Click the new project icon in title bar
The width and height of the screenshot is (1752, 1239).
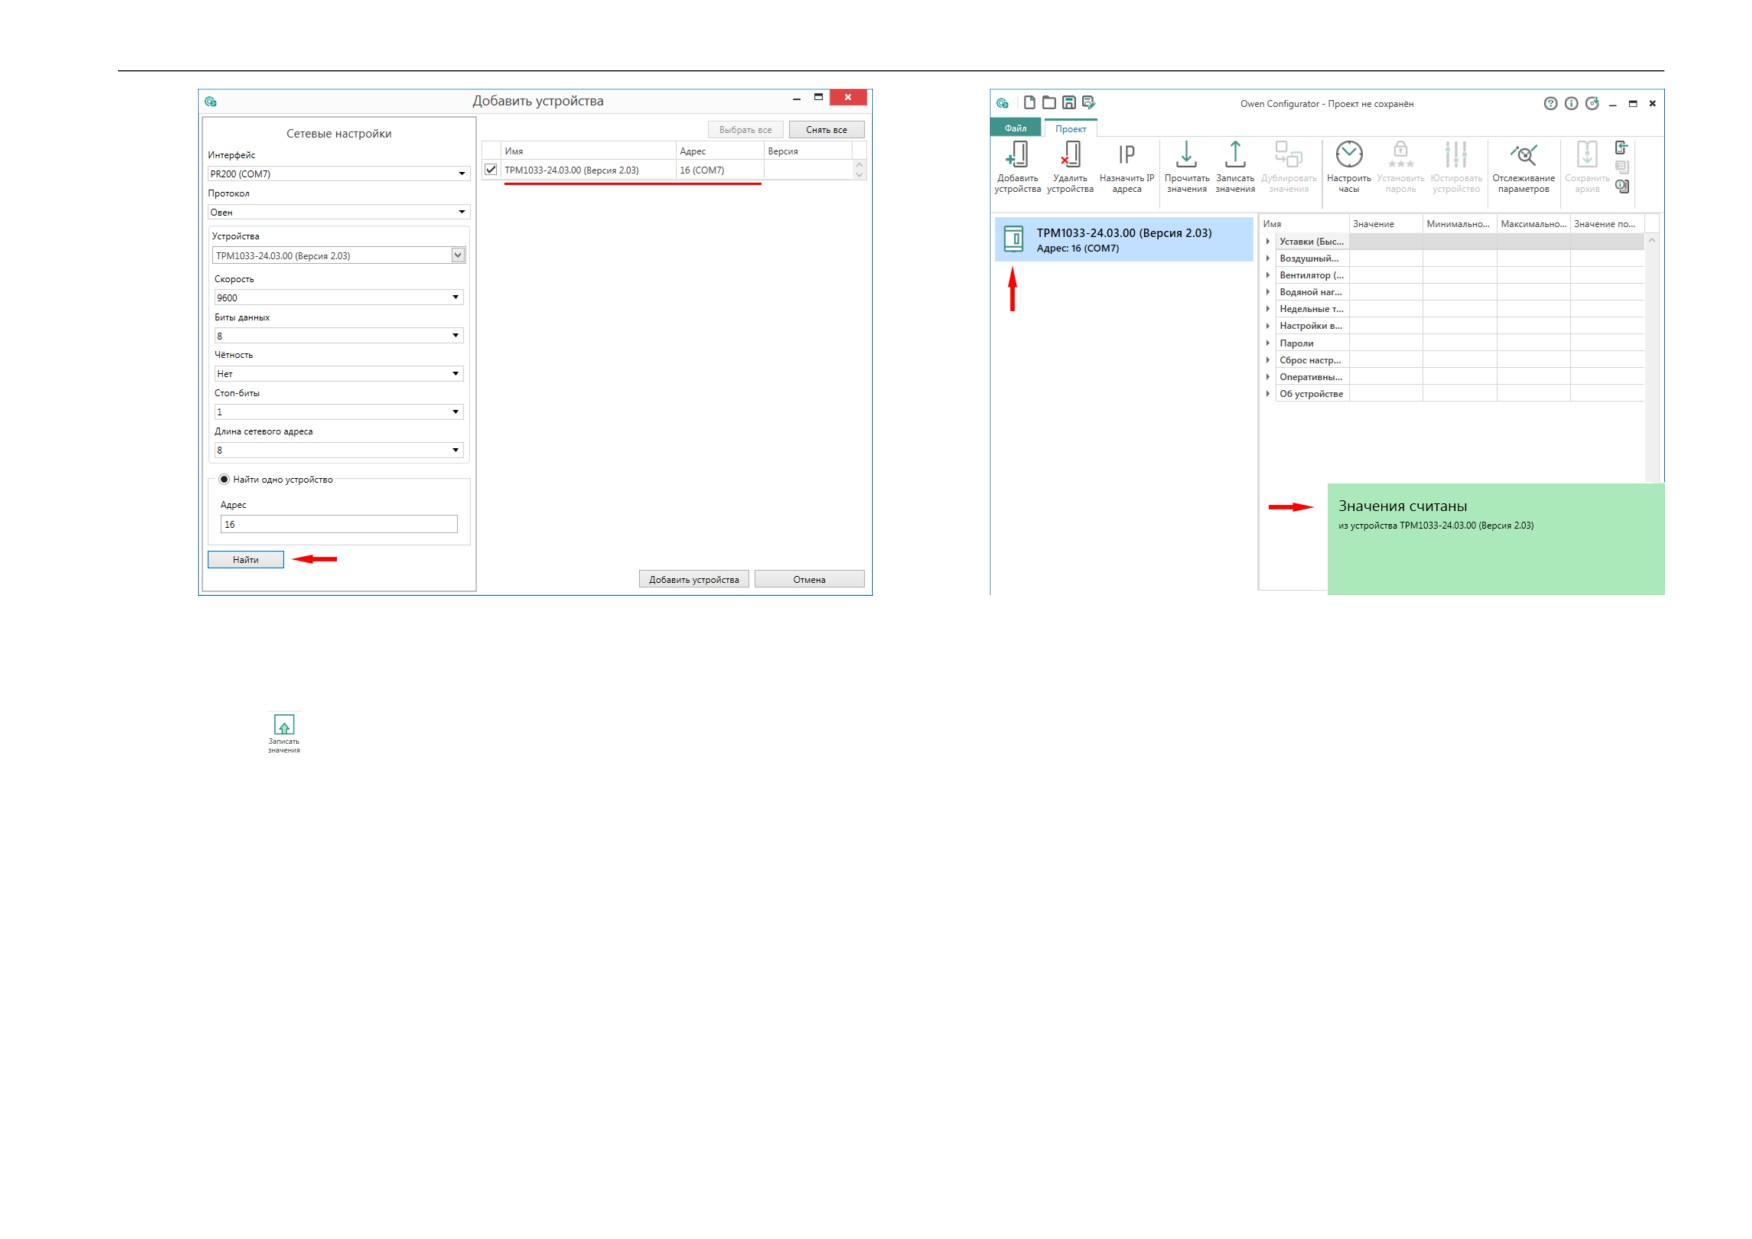pyautogui.click(x=1029, y=103)
